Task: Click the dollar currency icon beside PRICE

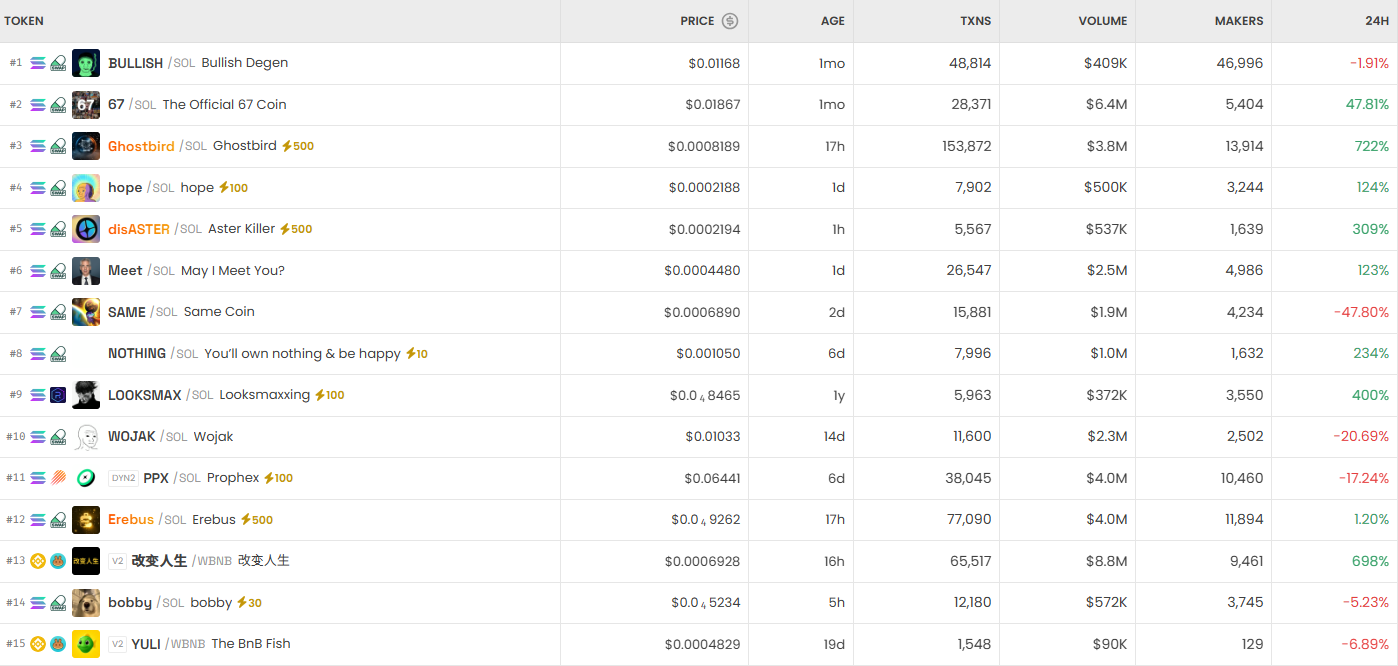Action: click(730, 21)
